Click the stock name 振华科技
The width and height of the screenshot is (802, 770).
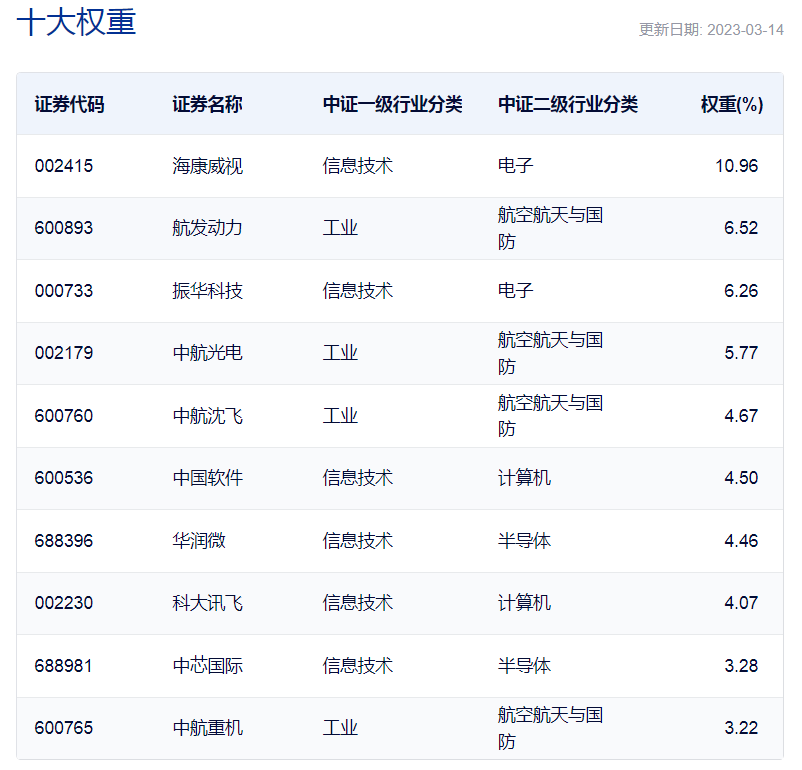tap(207, 291)
